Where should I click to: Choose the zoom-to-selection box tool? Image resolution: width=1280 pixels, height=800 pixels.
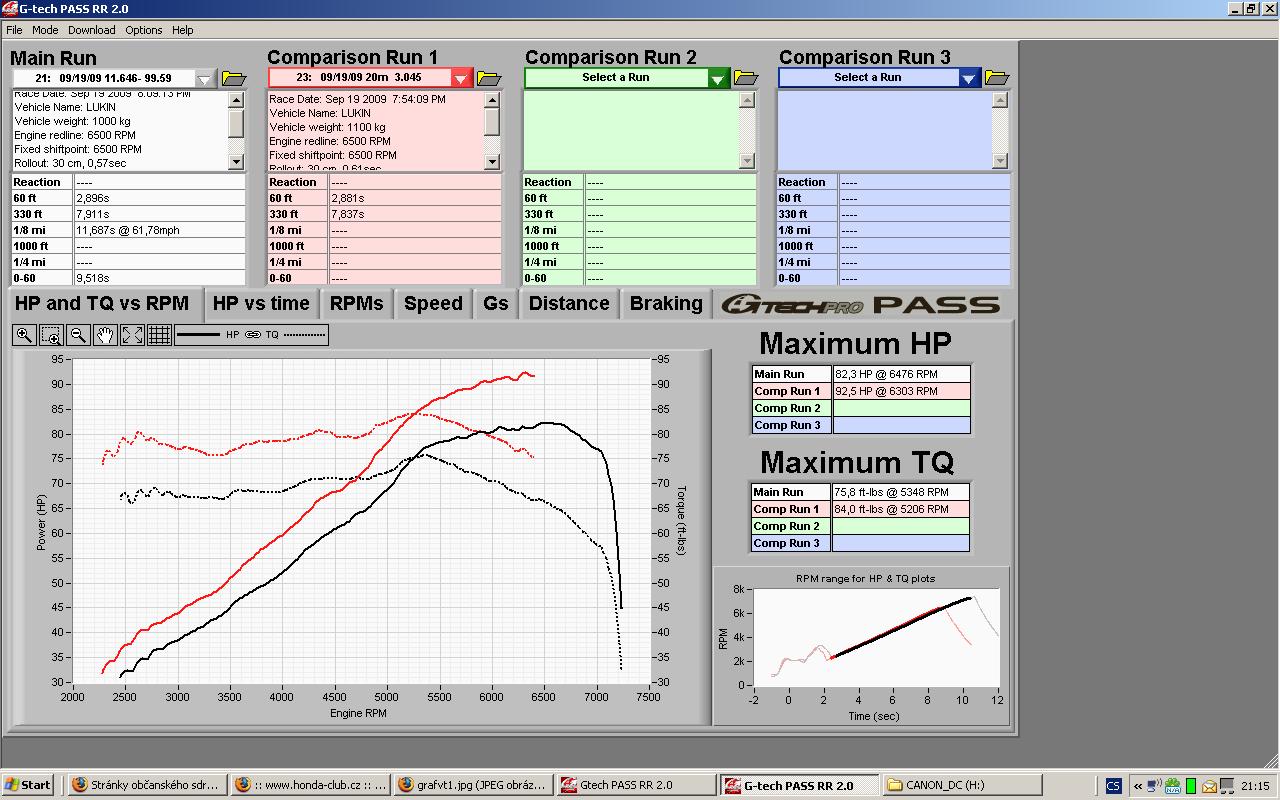pyautogui.click(x=51, y=336)
